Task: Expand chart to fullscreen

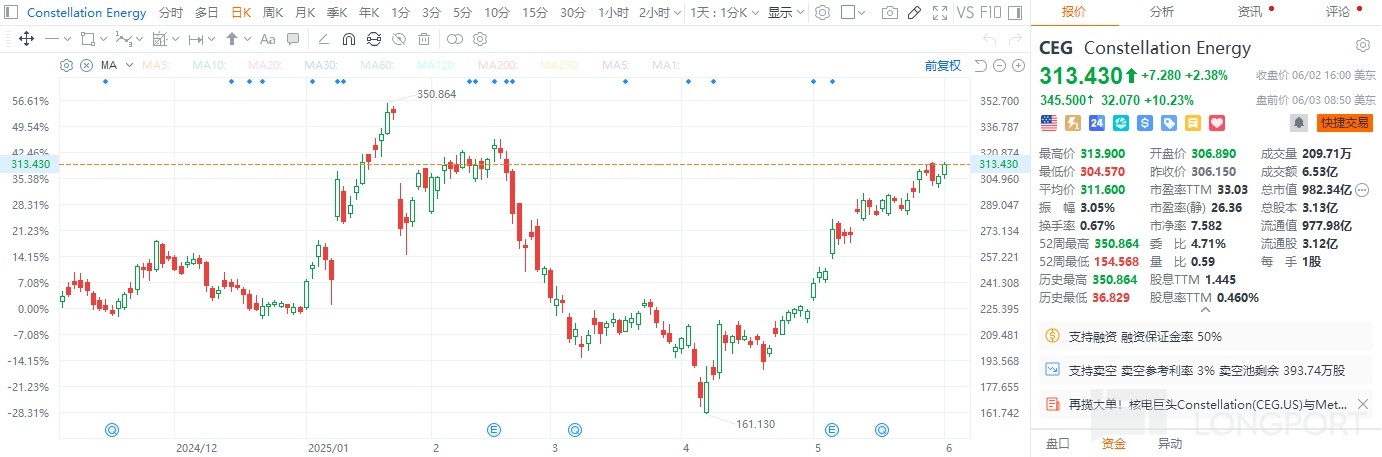Action: [940, 13]
